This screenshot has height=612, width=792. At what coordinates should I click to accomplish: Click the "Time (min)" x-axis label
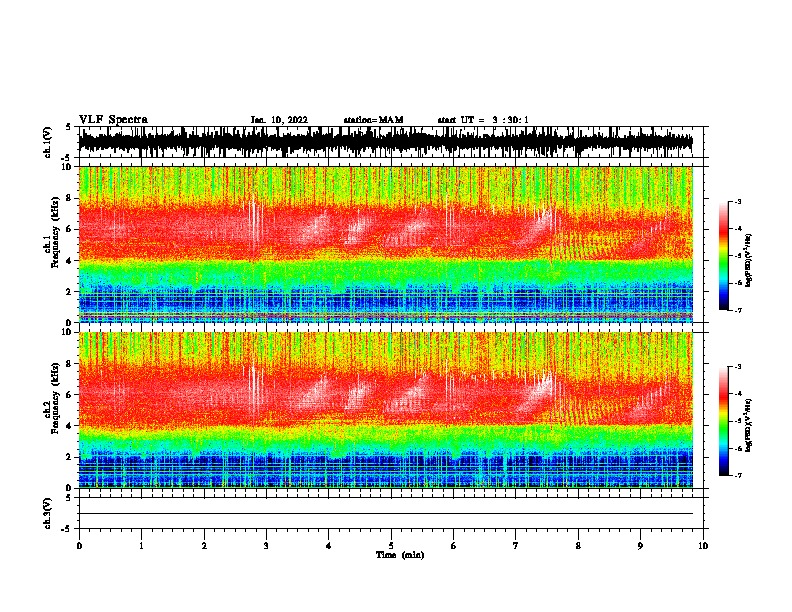400,555
